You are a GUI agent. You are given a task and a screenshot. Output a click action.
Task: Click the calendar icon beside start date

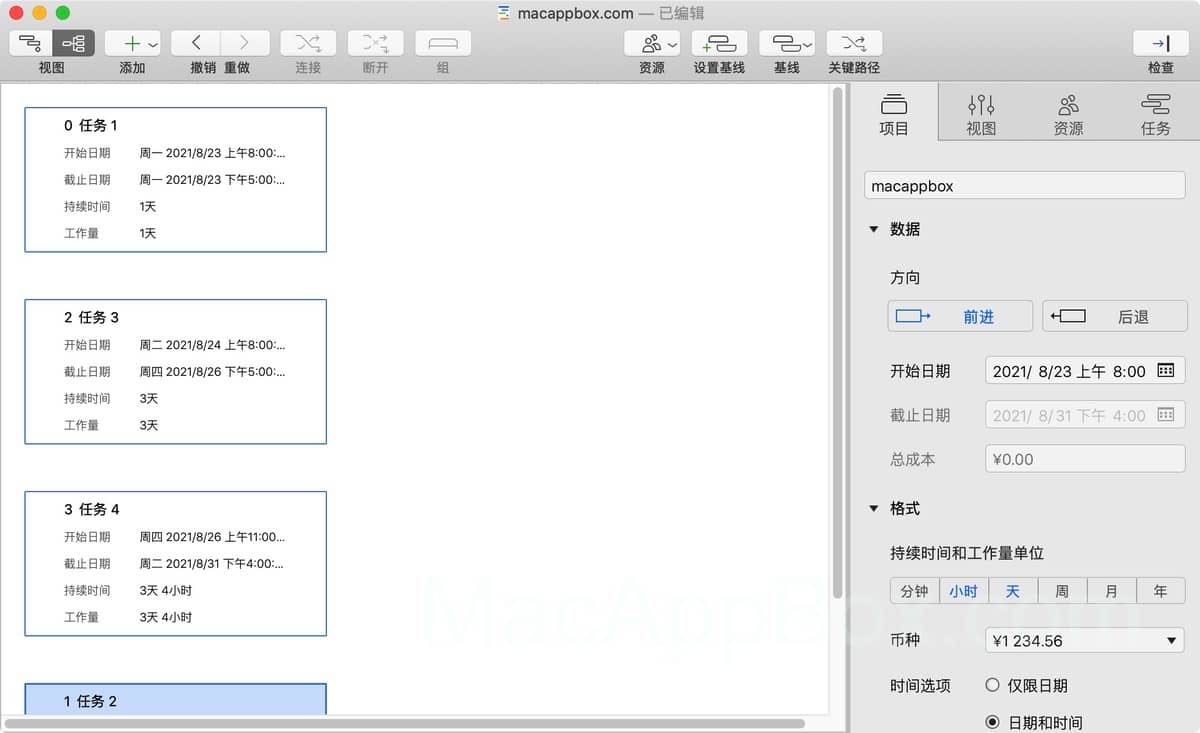pos(1165,371)
